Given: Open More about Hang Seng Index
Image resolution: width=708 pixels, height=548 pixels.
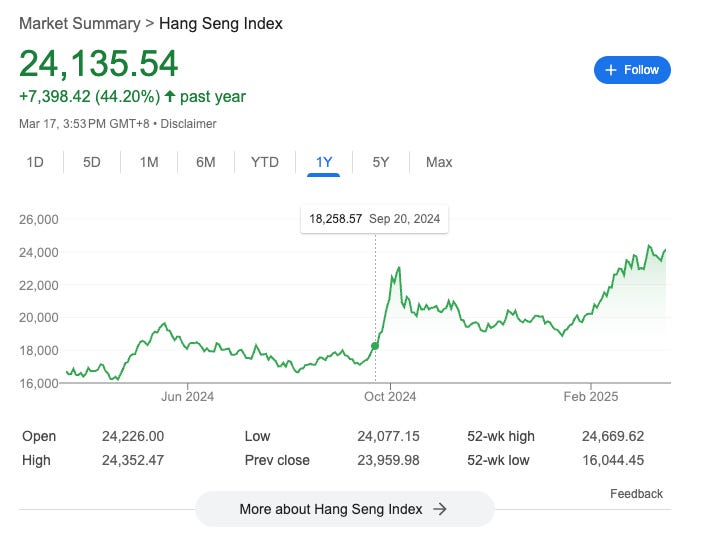Looking at the screenshot, I should [x=345, y=509].
